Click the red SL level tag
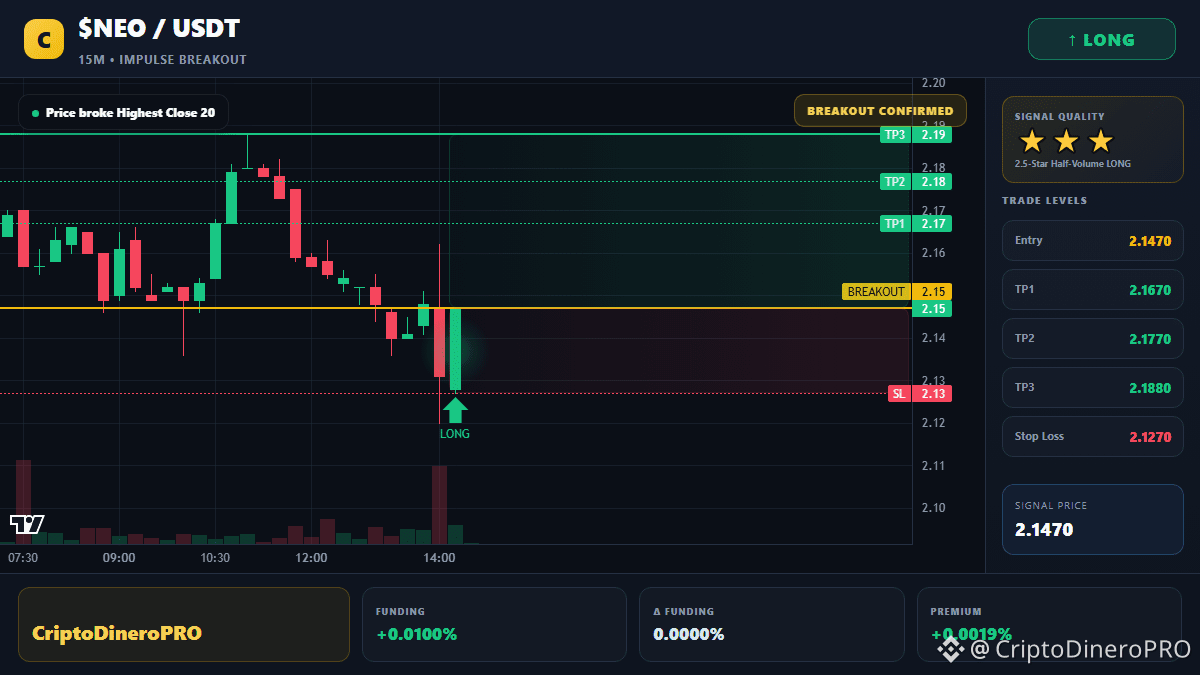Viewport: 1200px width, 675px height. 898,394
